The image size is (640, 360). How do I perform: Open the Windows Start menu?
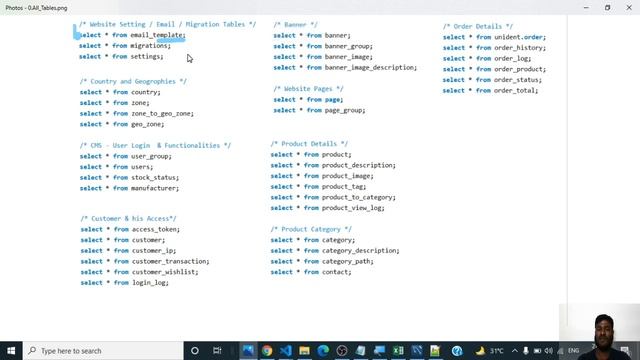tap(11, 351)
